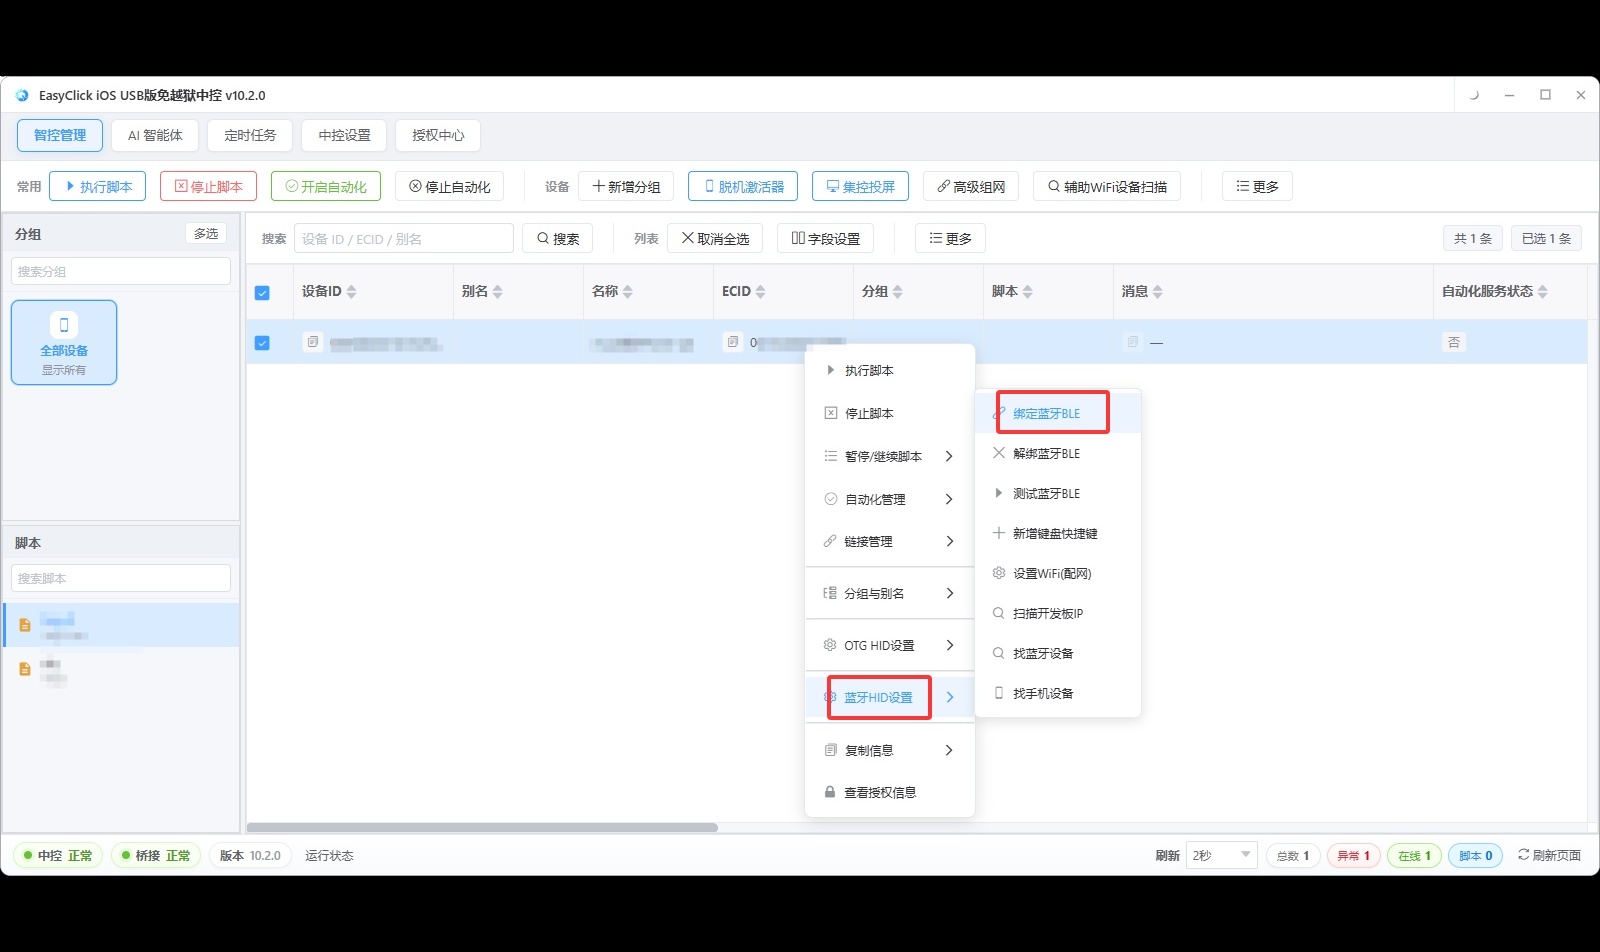Click the phone icon of 找手机设备
1600x952 pixels.
pos(998,693)
